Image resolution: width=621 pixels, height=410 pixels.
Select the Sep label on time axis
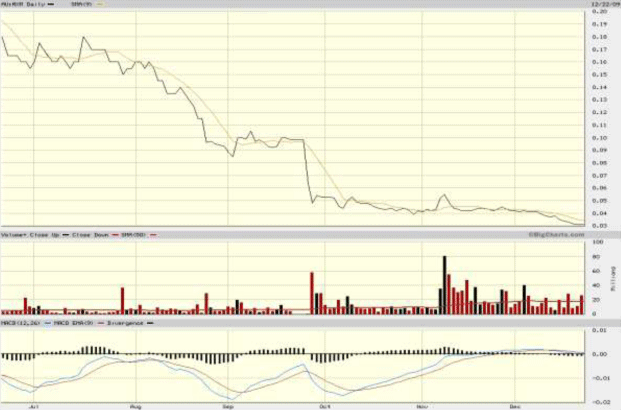[x=228, y=407]
